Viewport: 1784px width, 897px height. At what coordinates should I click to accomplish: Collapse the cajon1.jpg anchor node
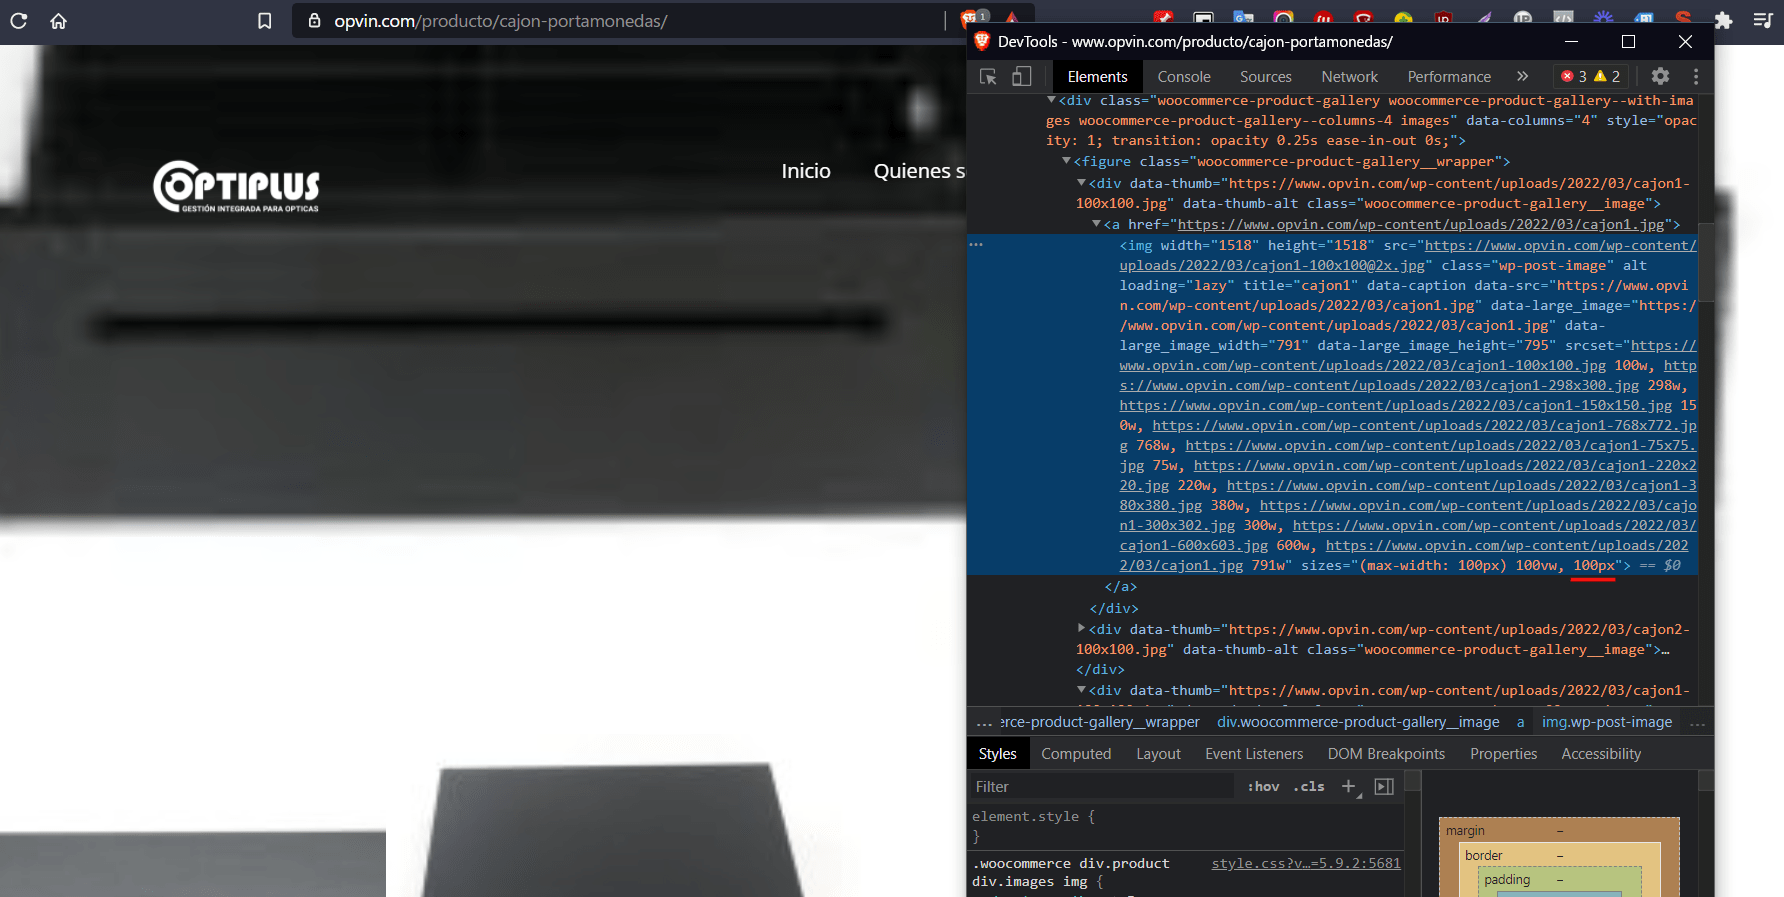1096,223
